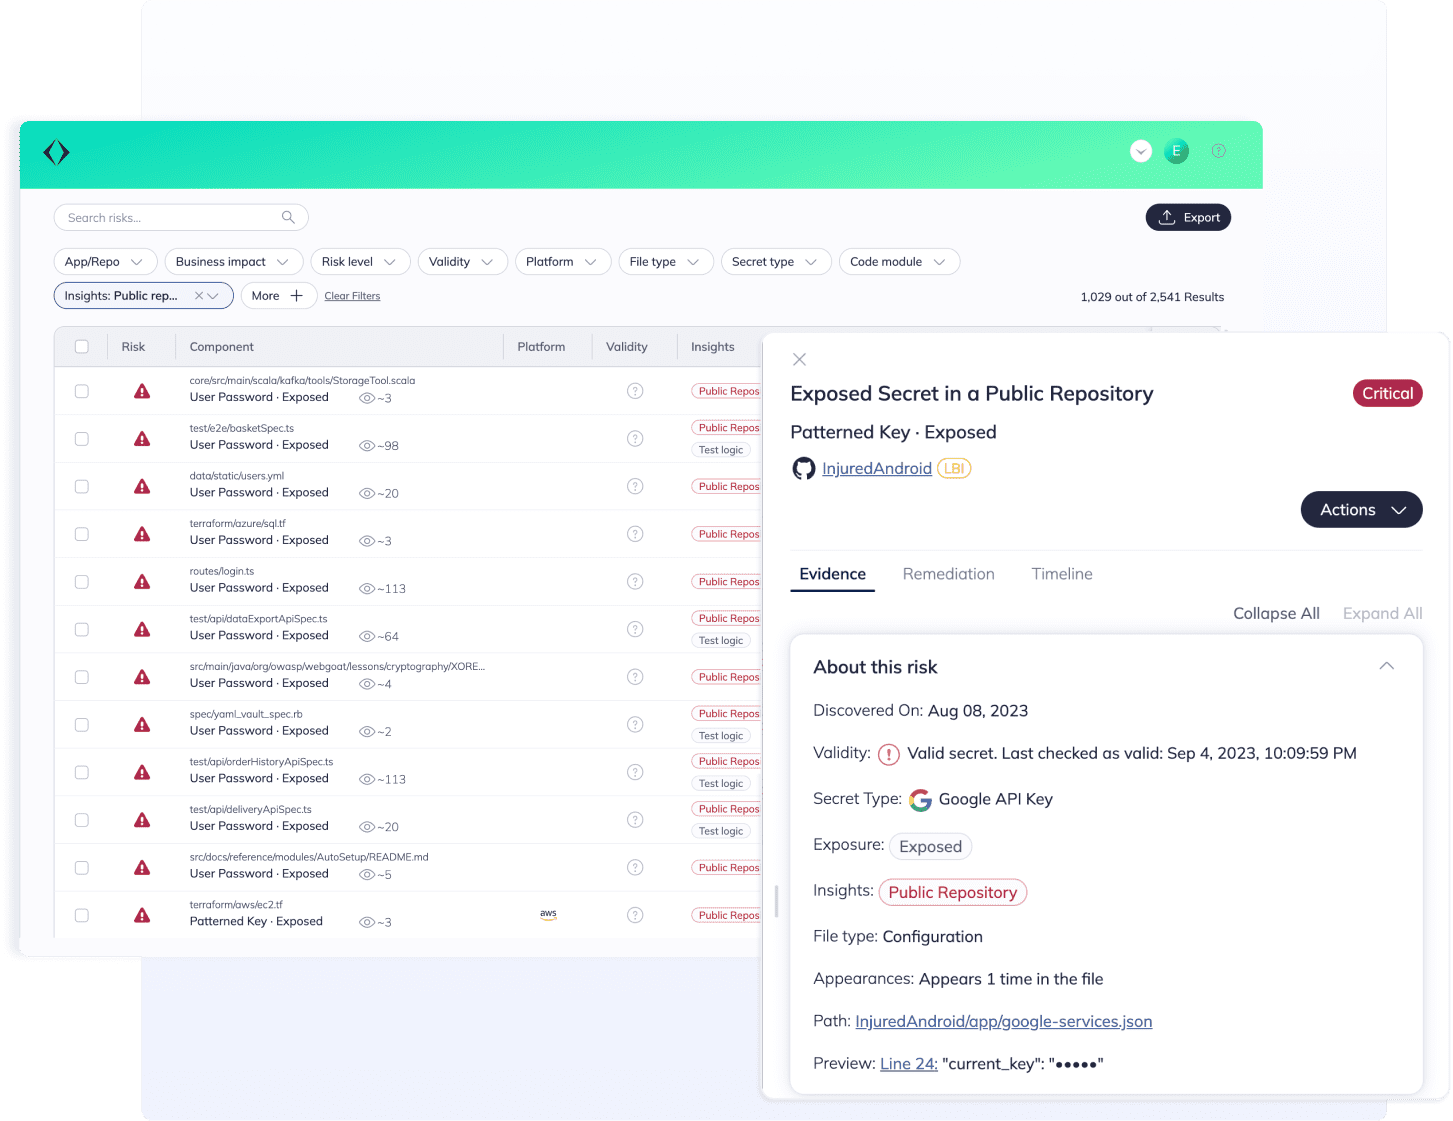Close the Exposed Secret details panel
The height and width of the screenshot is (1121, 1453).
click(x=799, y=360)
